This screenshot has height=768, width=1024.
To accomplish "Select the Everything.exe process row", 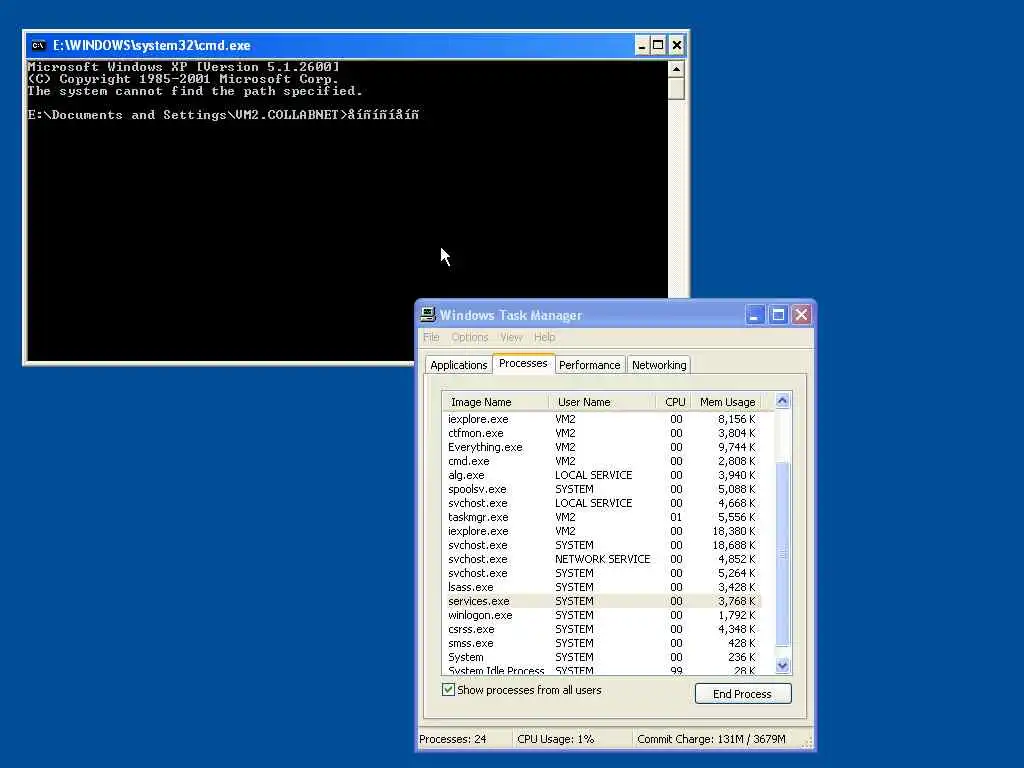I will [x=601, y=447].
